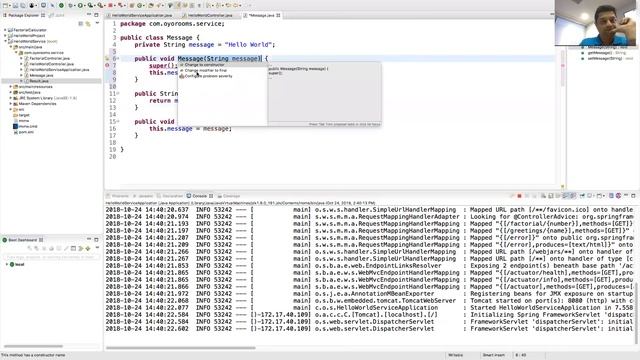This screenshot has height=360, width=640.
Task: Click the red Terminate/Relaunch toolbar icon
Action: [x=111, y=5]
